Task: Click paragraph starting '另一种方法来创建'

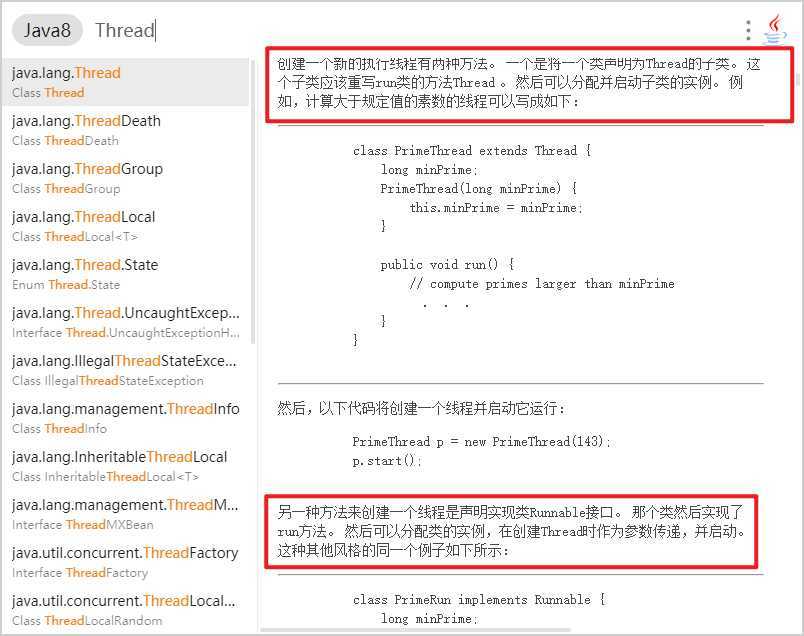Action: click(x=512, y=531)
